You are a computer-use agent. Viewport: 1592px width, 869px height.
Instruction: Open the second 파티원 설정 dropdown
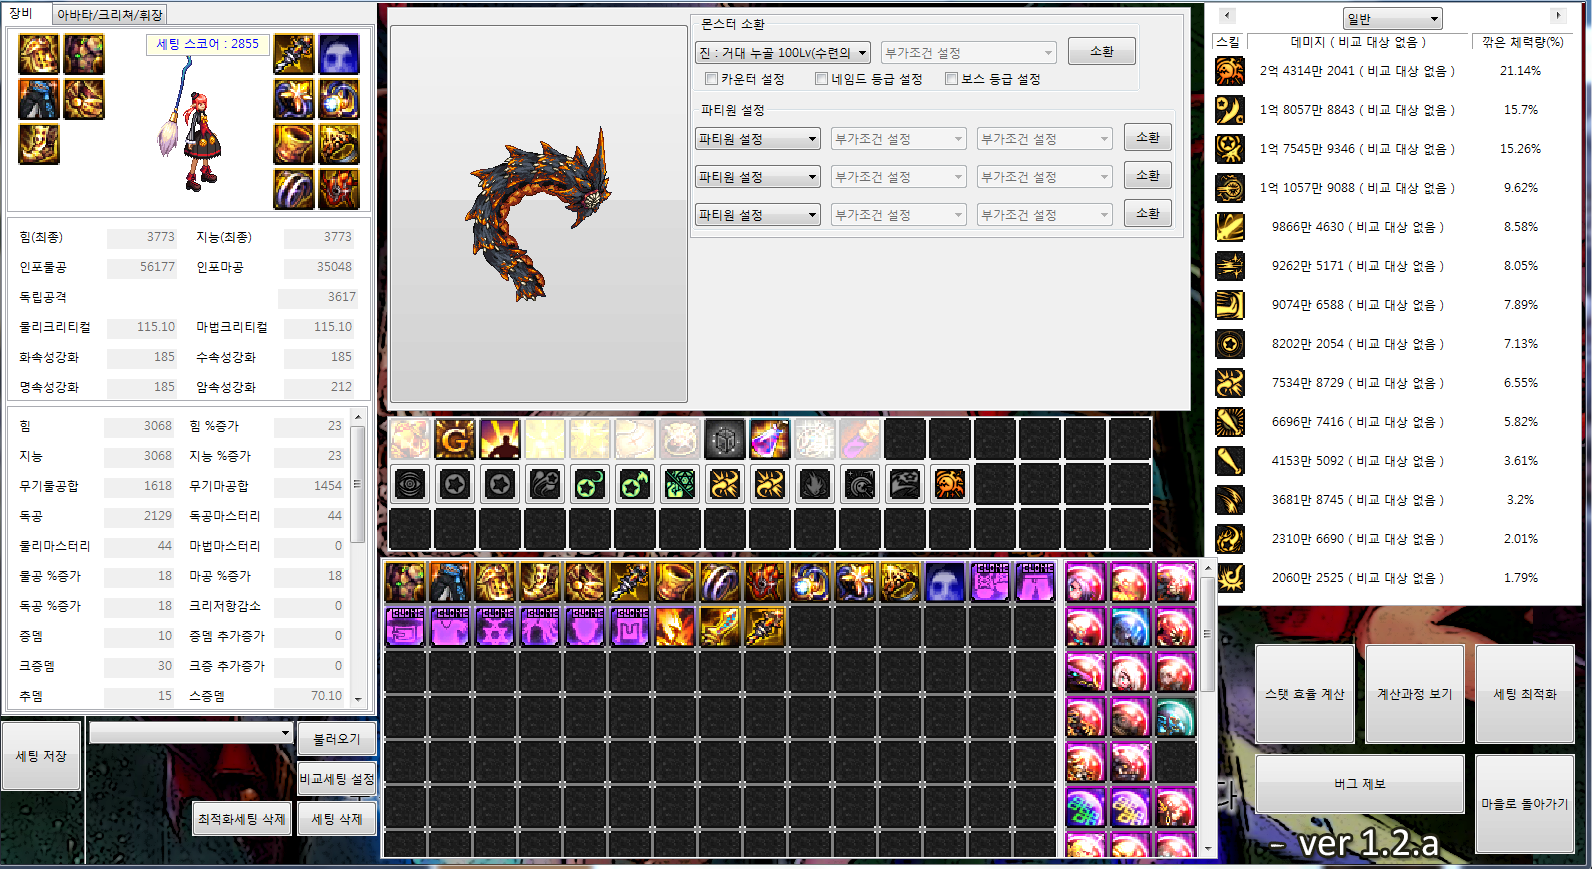[x=758, y=177]
